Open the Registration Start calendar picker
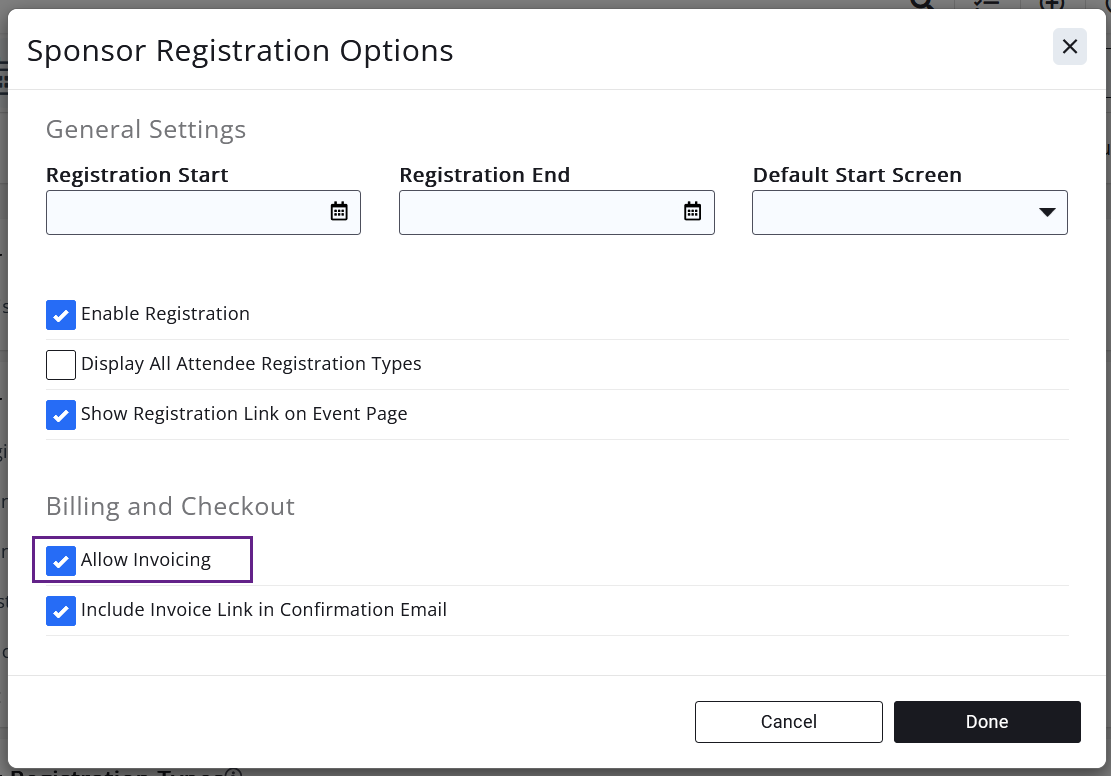1111x776 pixels. 339,211
